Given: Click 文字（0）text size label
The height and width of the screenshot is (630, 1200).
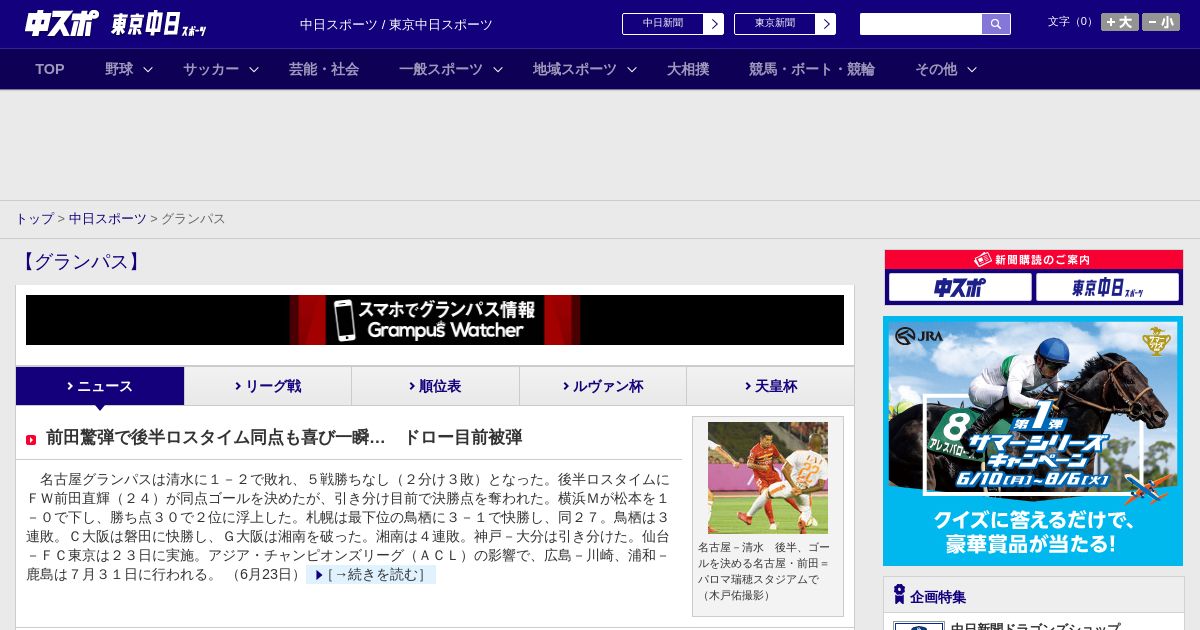Looking at the screenshot, I should pyautogui.click(x=1072, y=22).
